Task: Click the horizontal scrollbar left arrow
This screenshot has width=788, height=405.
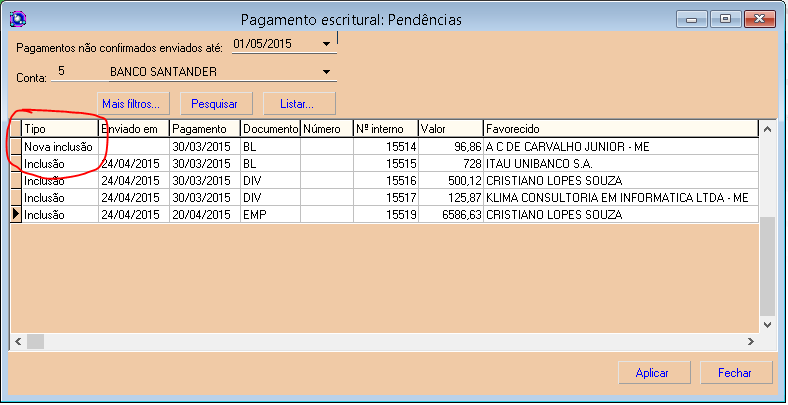Action: click(18, 342)
